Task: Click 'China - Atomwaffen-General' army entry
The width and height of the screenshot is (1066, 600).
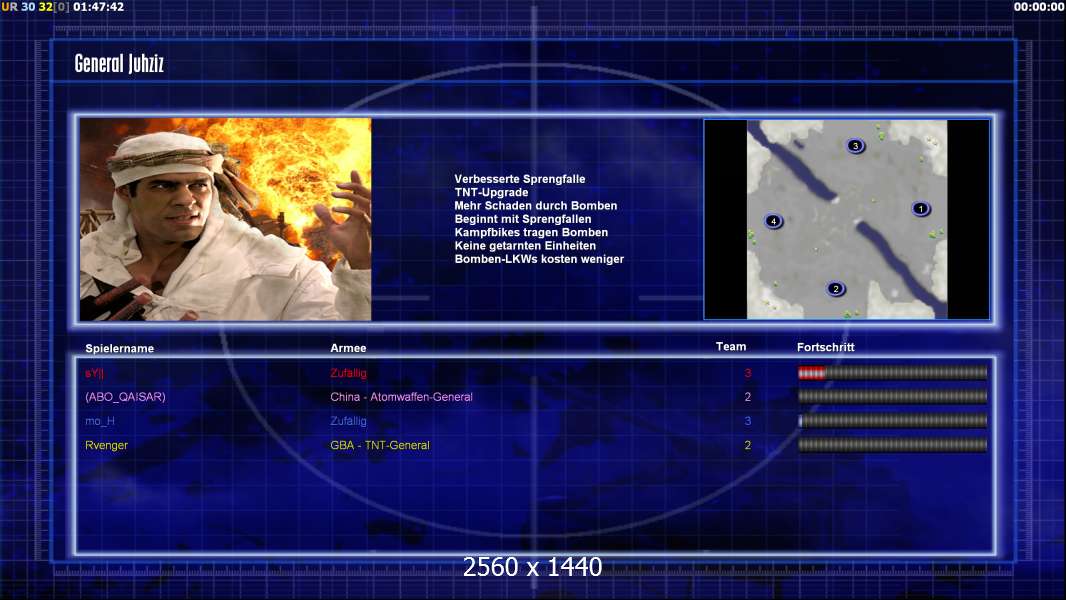Action: click(x=401, y=397)
